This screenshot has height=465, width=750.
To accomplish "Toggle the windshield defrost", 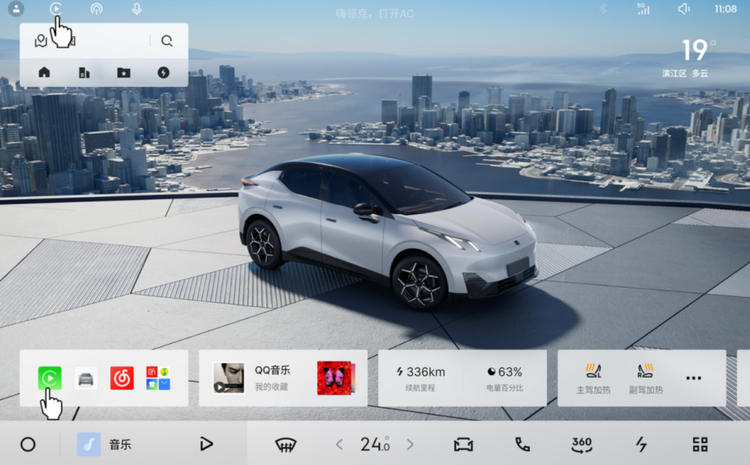I will 286,445.
